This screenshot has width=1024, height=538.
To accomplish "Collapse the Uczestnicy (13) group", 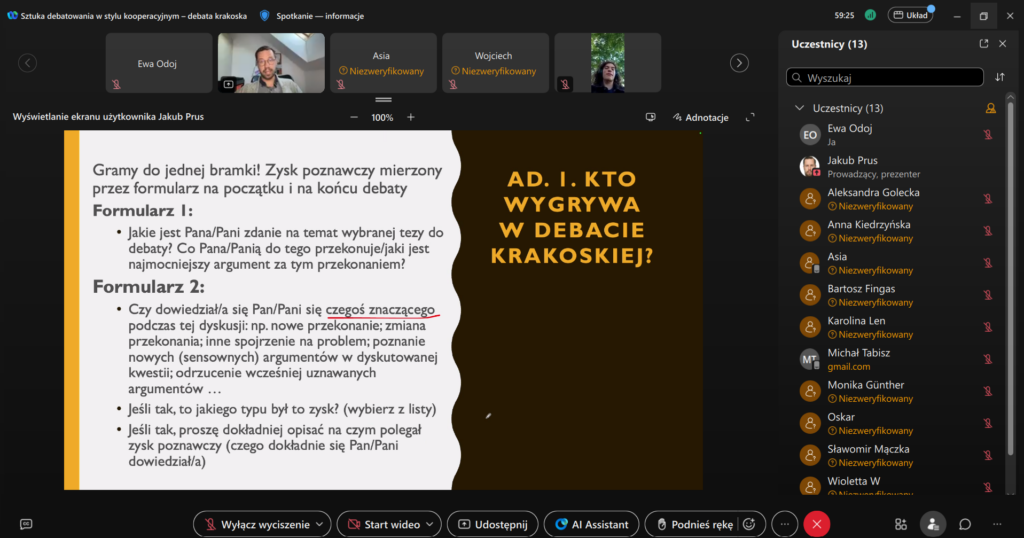I will click(799, 108).
